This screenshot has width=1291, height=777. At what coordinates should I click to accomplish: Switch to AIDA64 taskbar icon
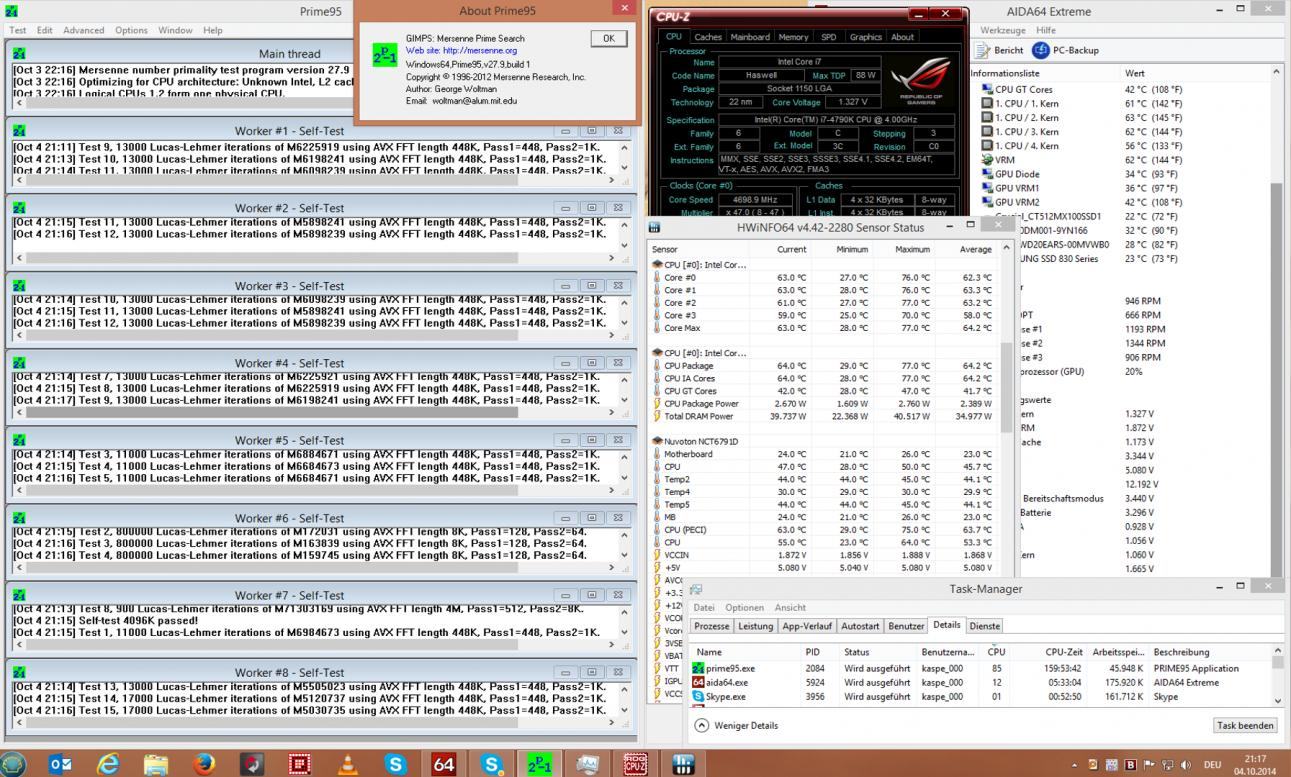pyautogui.click(x=444, y=764)
